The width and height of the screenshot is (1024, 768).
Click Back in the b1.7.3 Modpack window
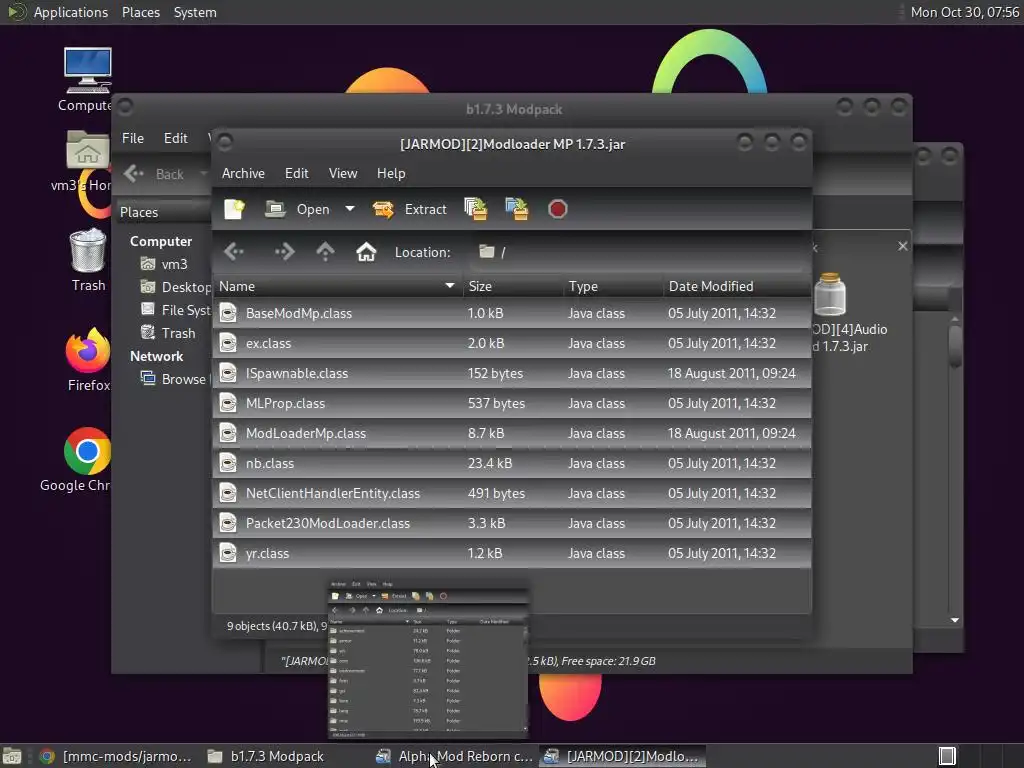[x=155, y=174]
